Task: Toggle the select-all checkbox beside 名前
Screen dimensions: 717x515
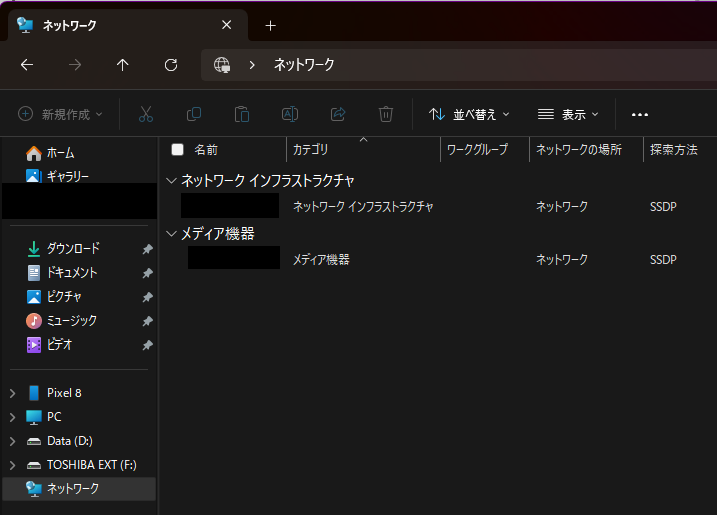Action: pos(178,150)
